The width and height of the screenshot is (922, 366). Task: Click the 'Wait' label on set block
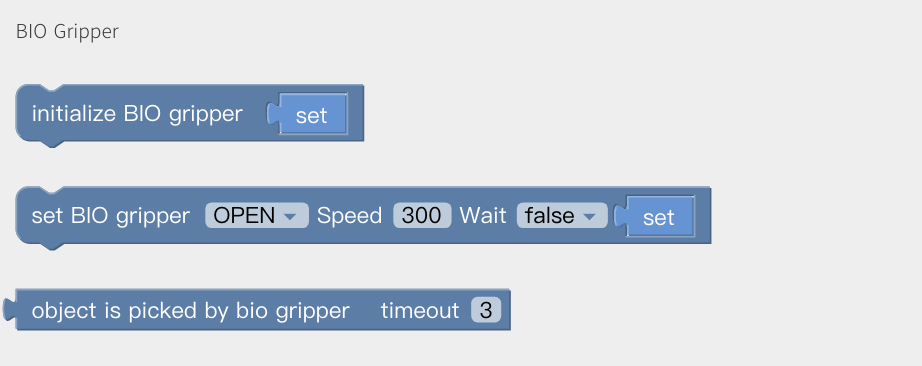(x=483, y=215)
